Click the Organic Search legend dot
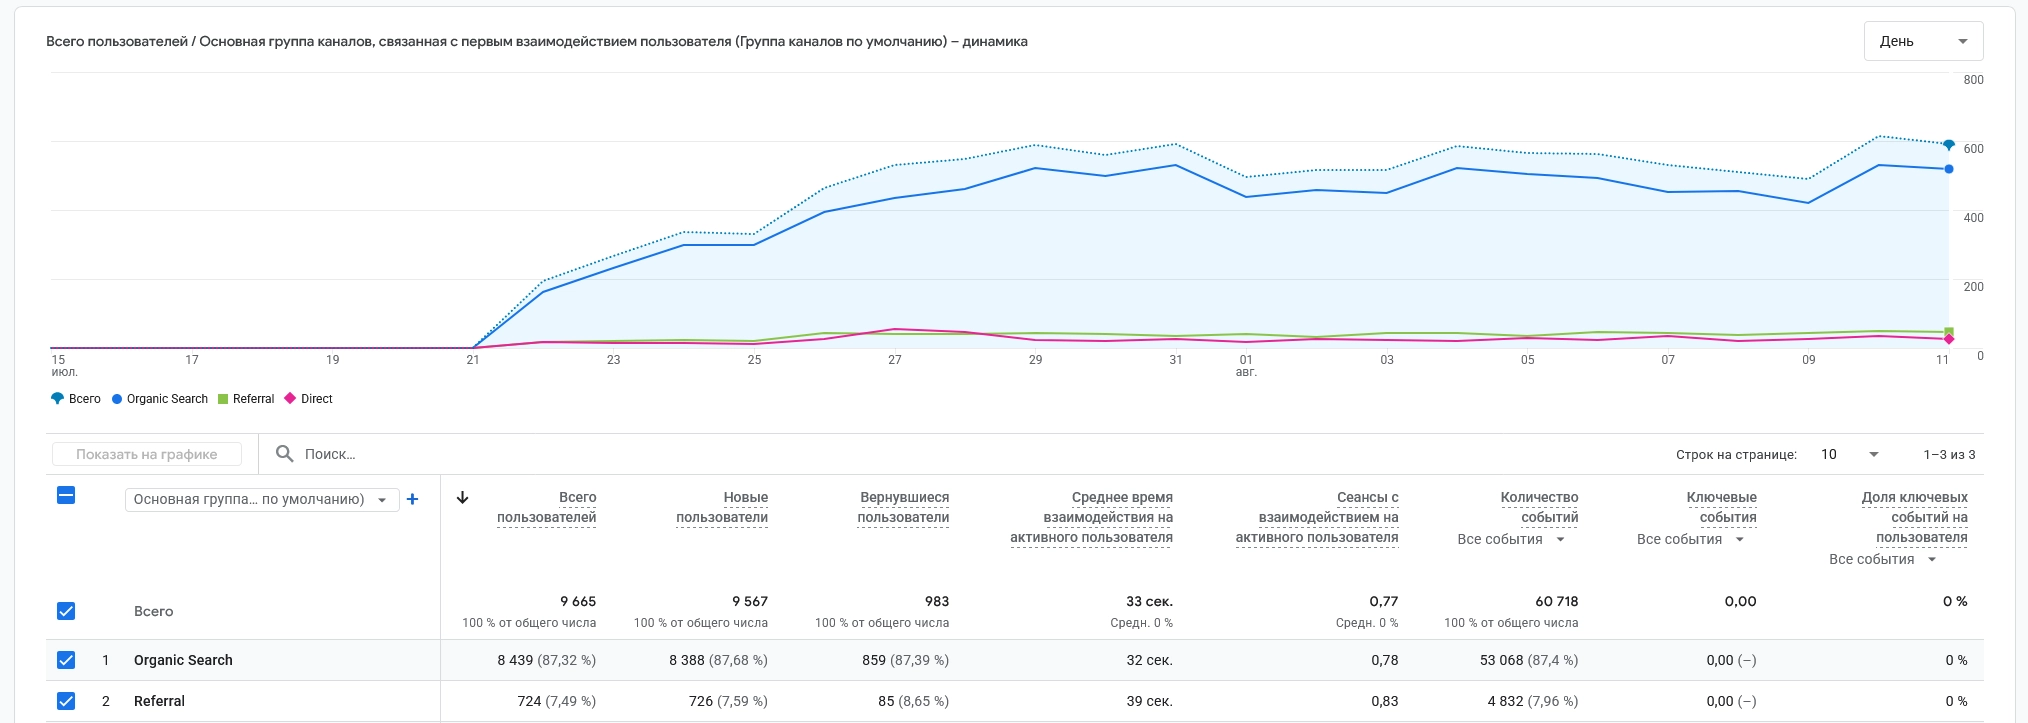 point(117,399)
